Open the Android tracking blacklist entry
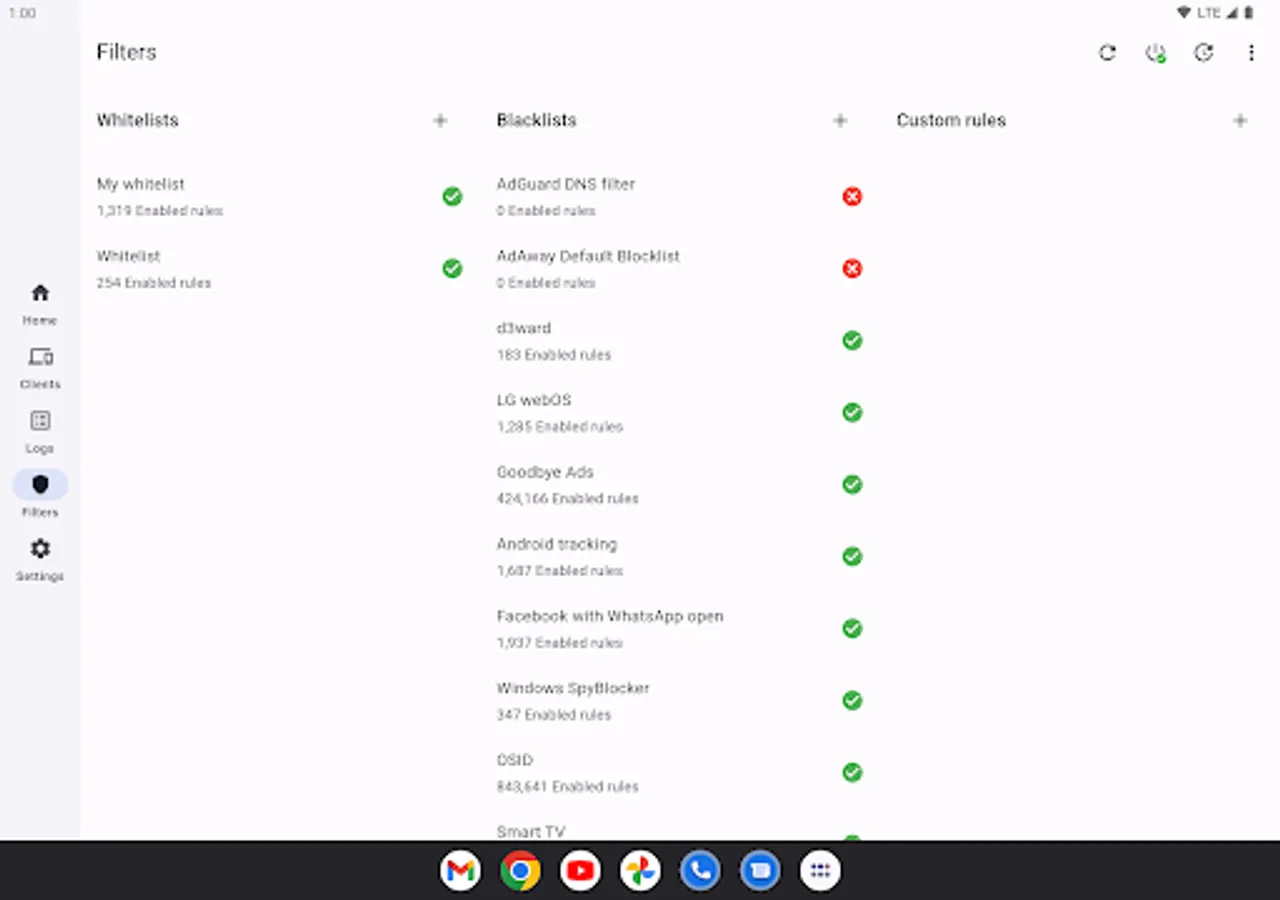This screenshot has width=1280, height=900. click(x=680, y=557)
